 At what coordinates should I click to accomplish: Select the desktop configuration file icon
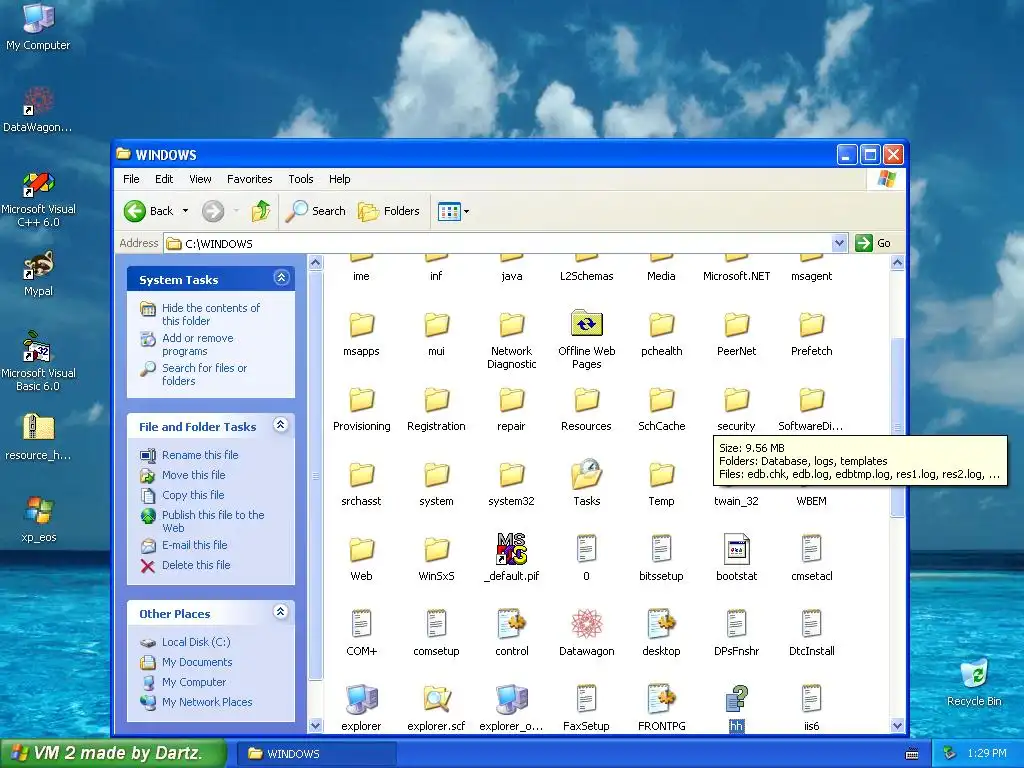click(661, 624)
